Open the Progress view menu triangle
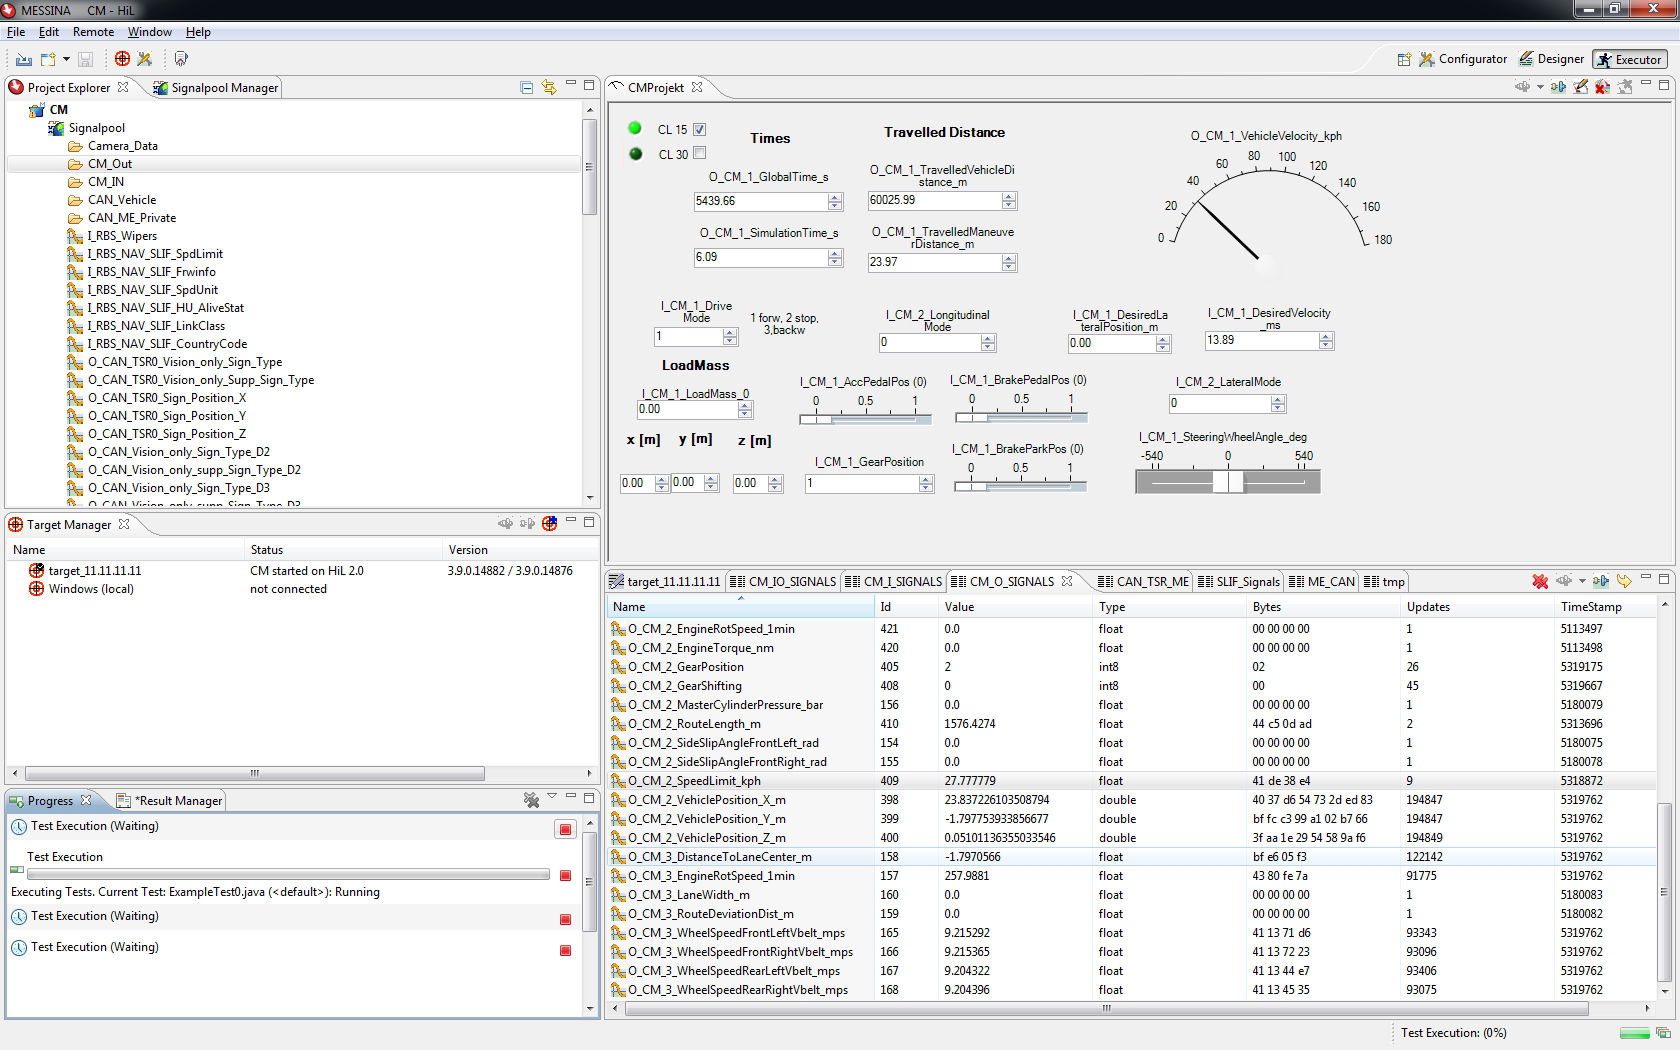Viewport: 1680px width, 1050px height. pos(552,798)
